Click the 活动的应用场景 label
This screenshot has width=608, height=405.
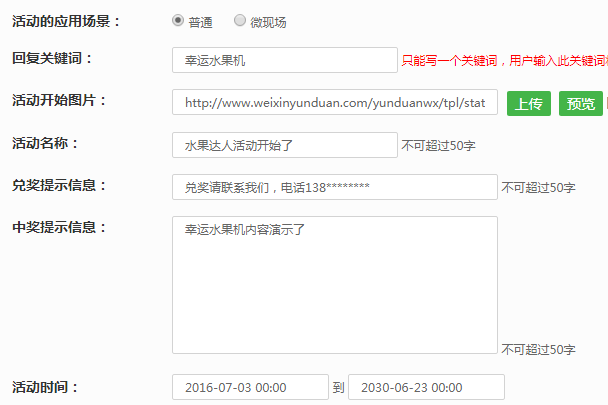(59, 20)
